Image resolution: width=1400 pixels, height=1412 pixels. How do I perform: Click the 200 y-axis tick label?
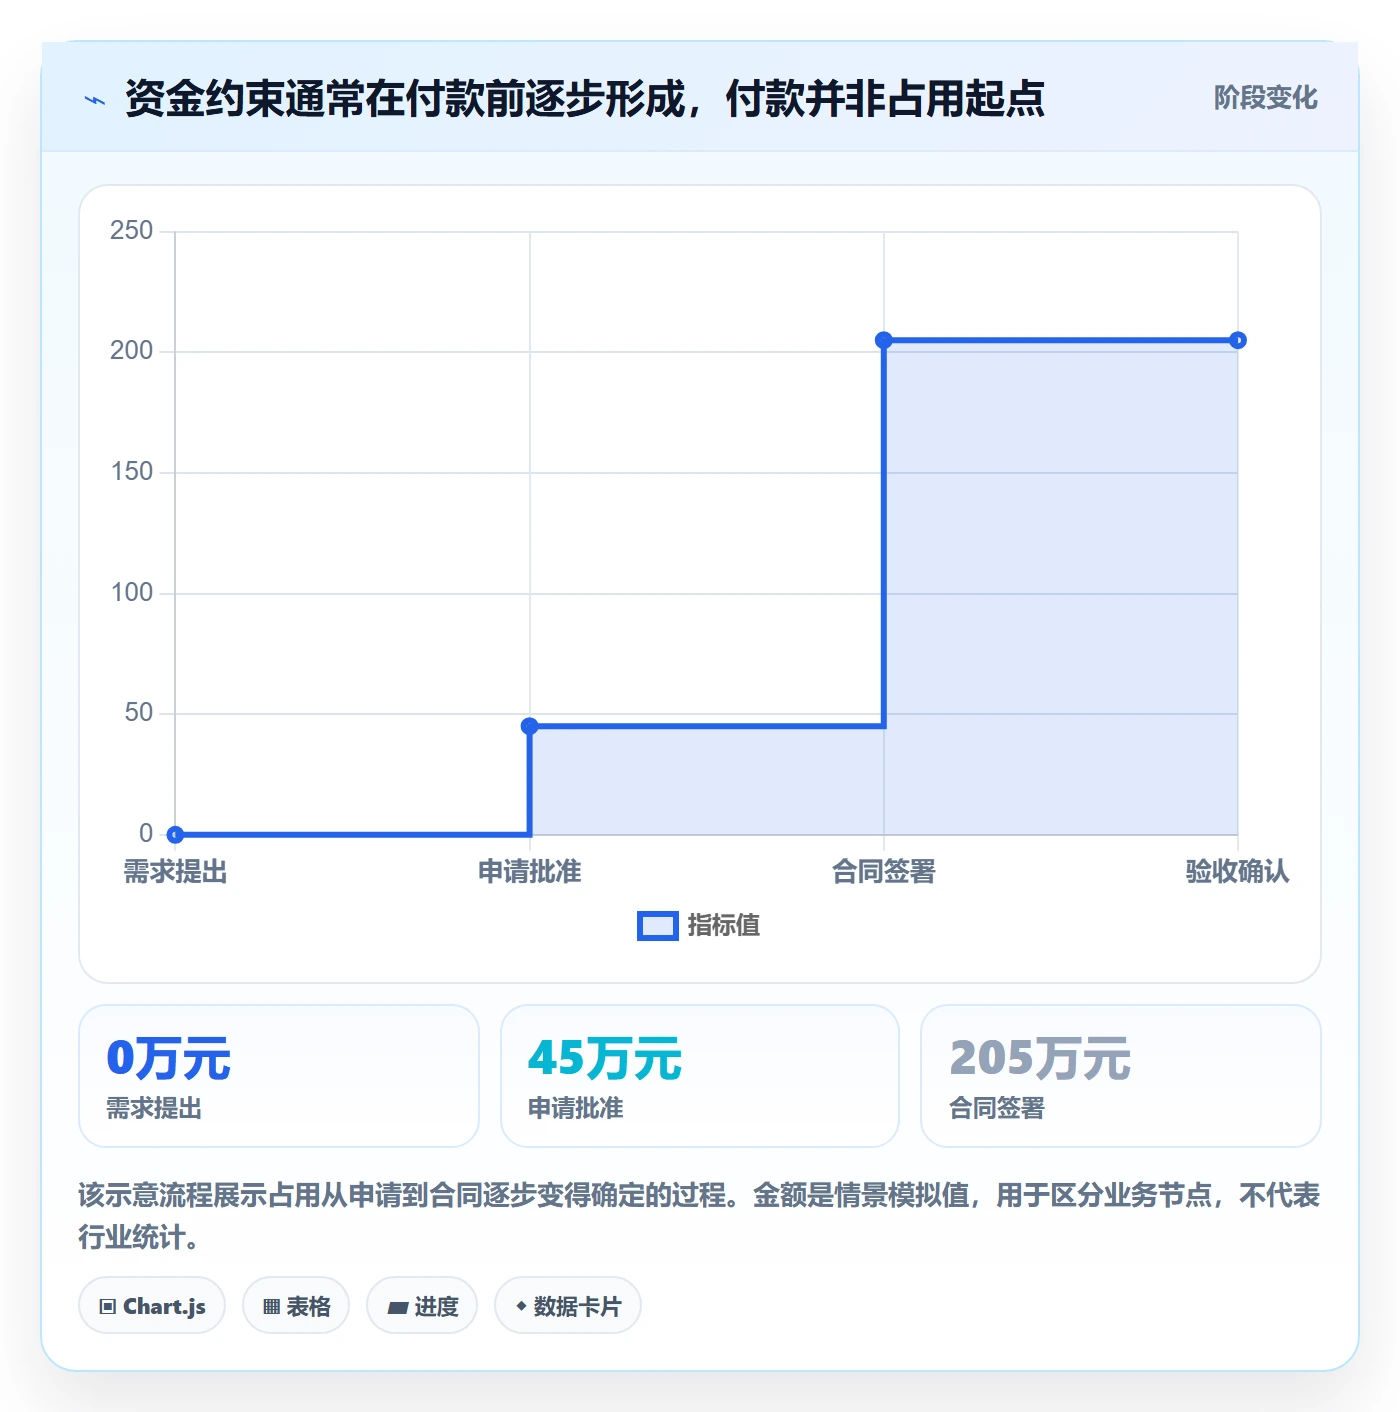(132, 351)
